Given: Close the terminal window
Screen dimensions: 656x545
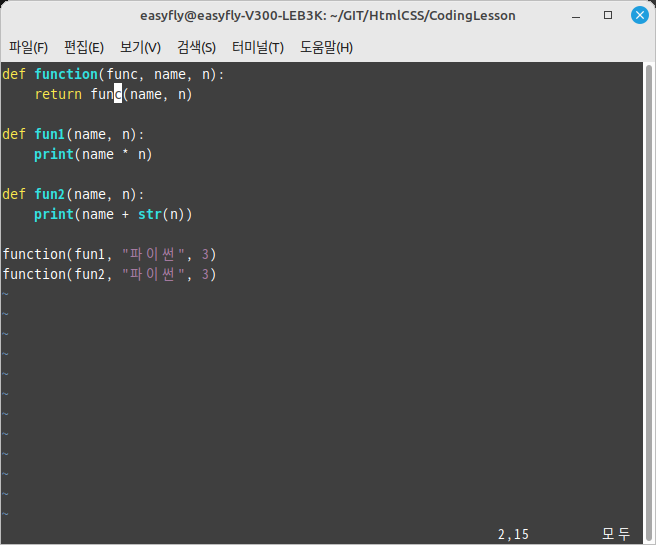Looking at the screenshot, I should coord(640,15).
